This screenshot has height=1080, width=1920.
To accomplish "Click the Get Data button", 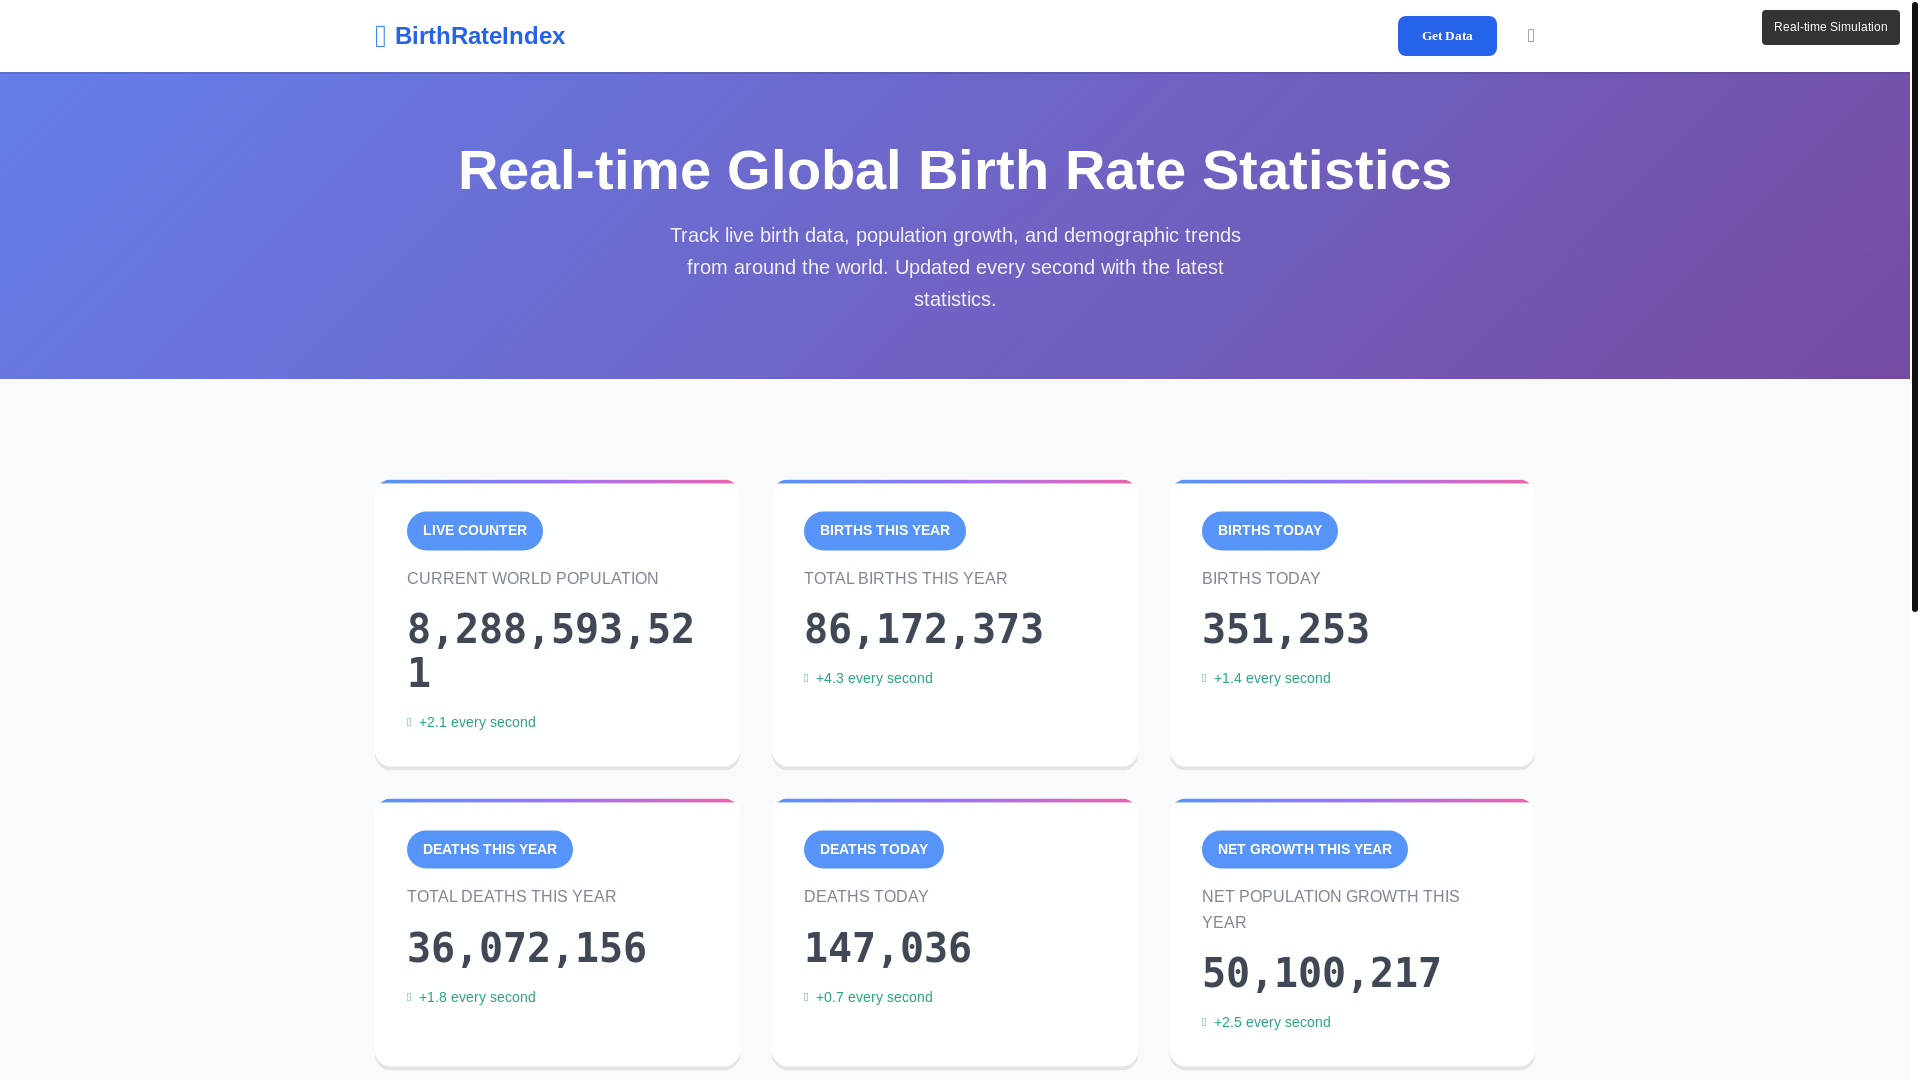I will [x=1447, y=36].
